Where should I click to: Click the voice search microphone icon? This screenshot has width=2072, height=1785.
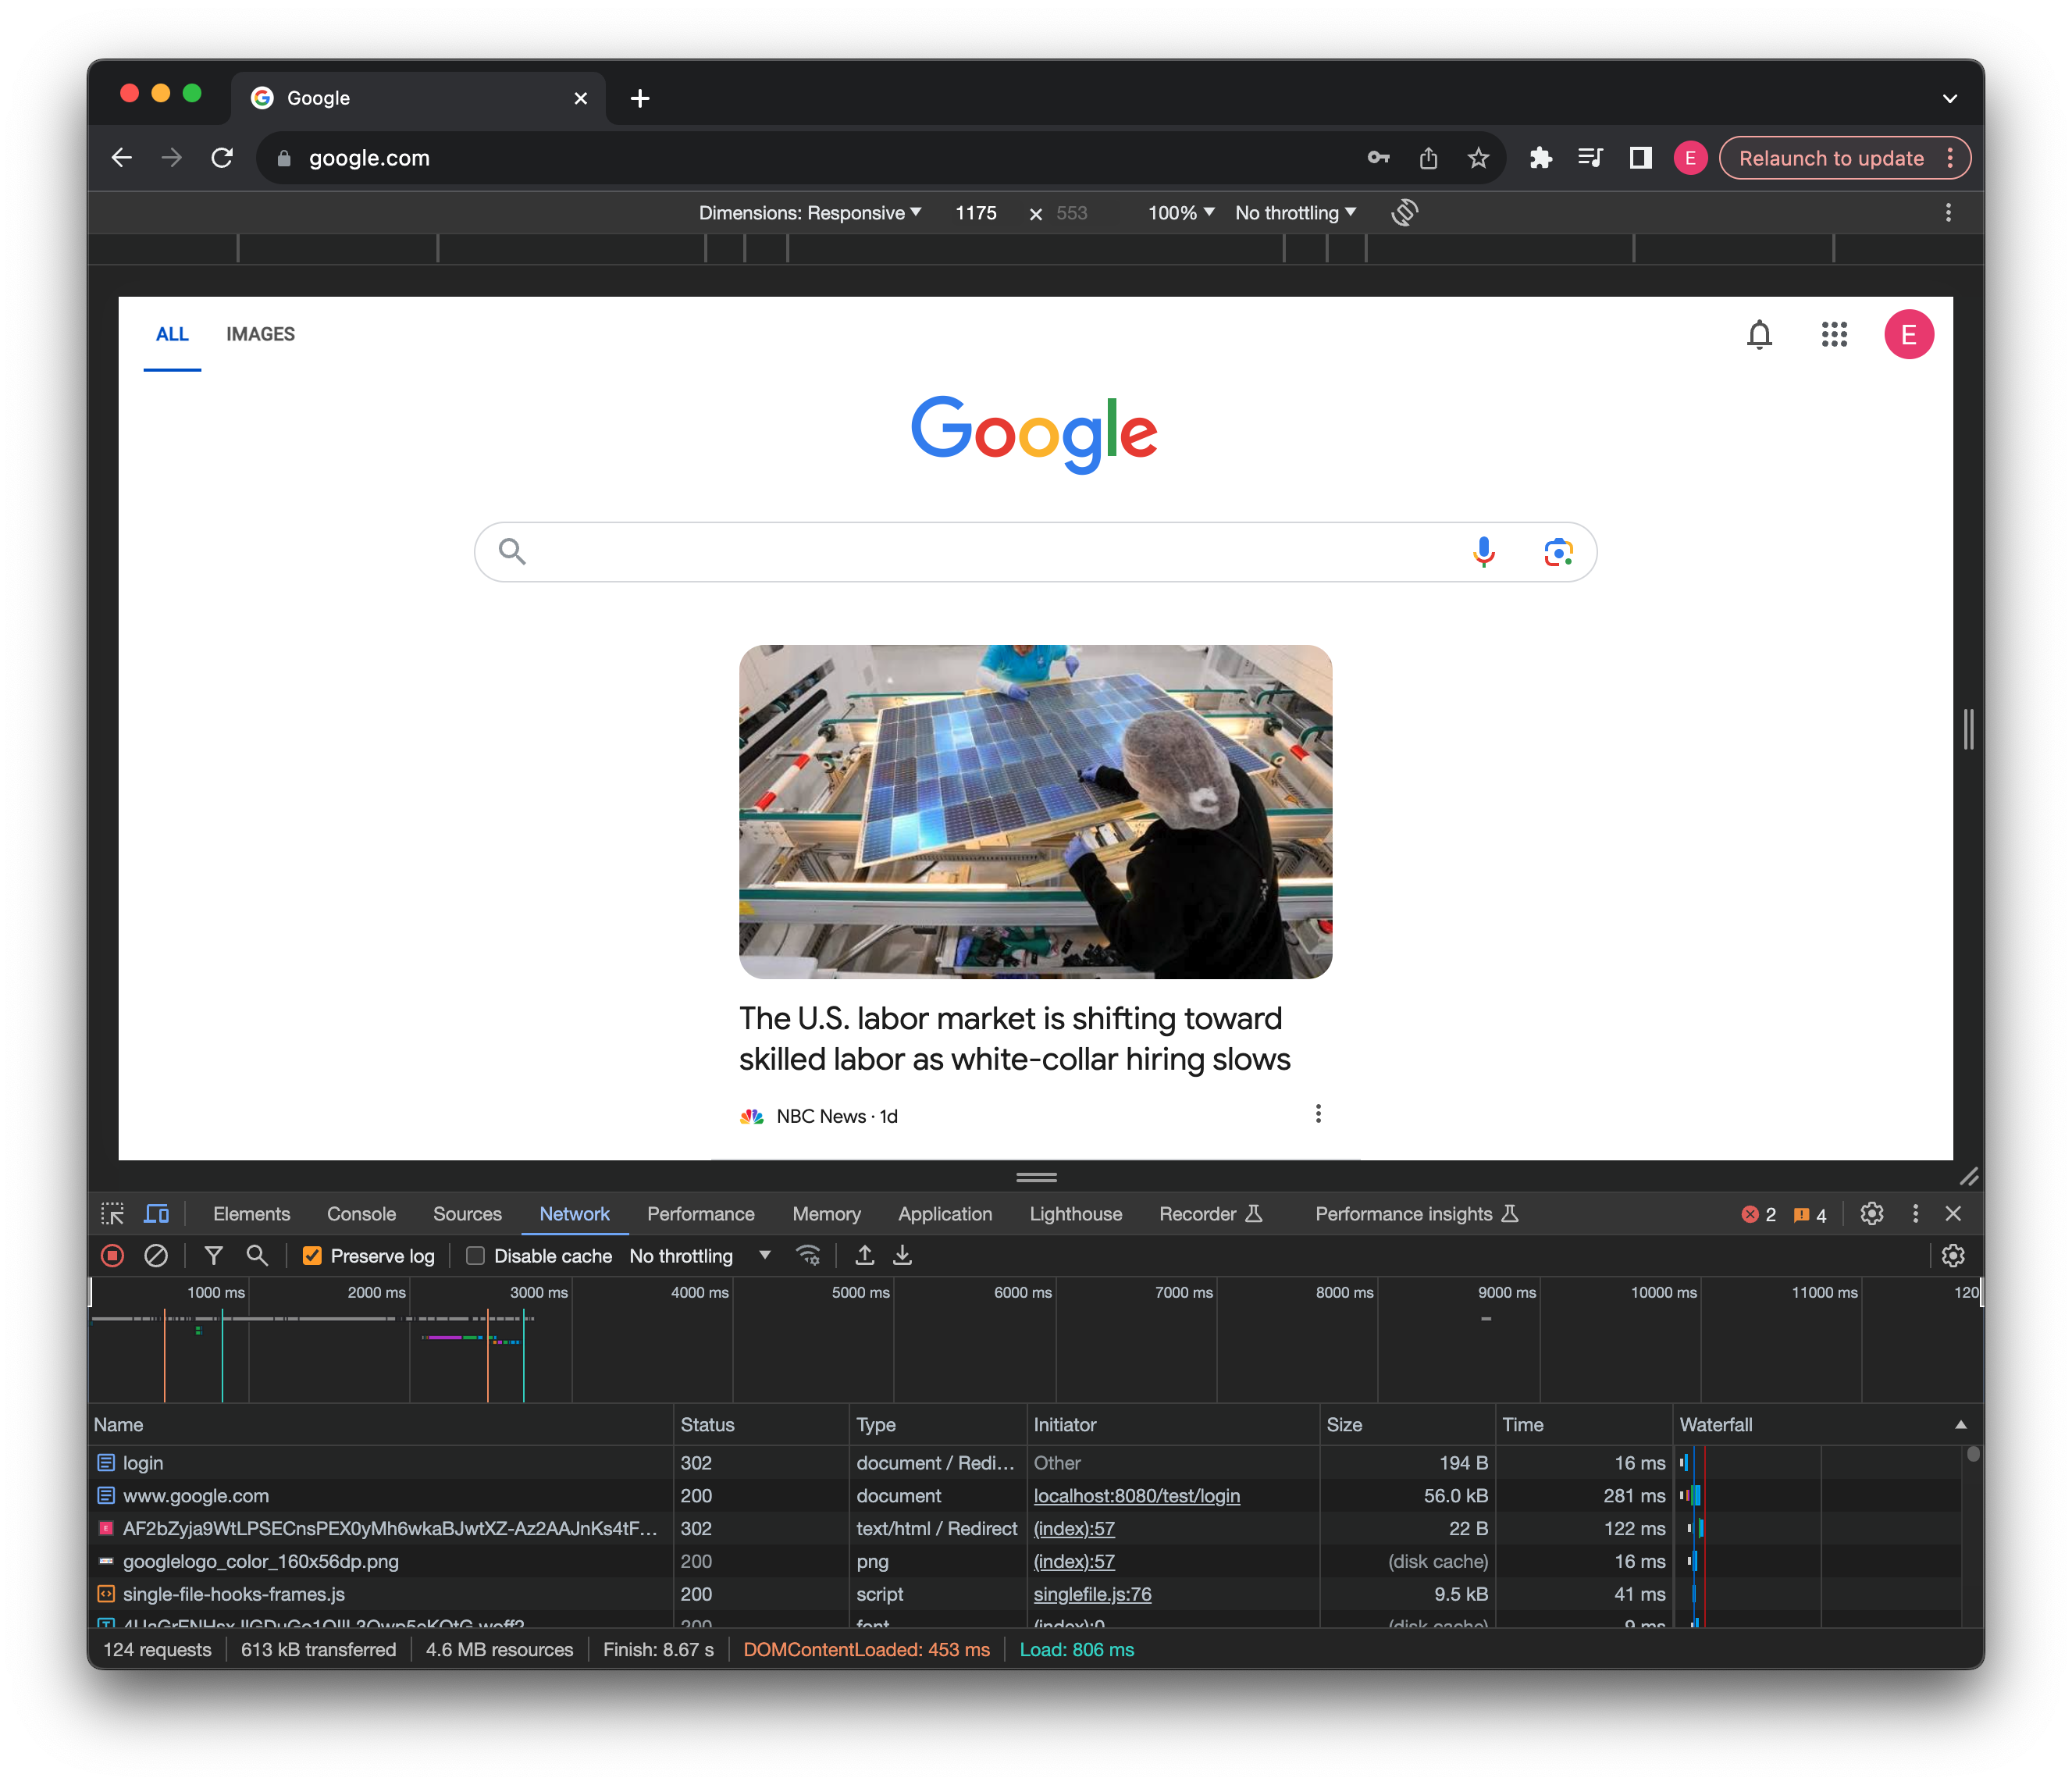coord(1484,551)
